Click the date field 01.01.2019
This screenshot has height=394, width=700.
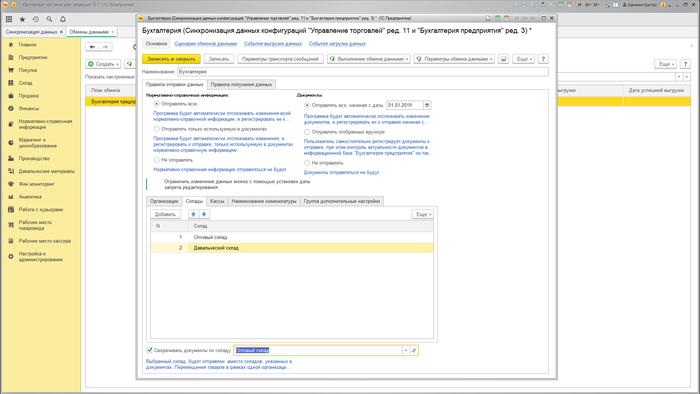(x=404, y=105)
